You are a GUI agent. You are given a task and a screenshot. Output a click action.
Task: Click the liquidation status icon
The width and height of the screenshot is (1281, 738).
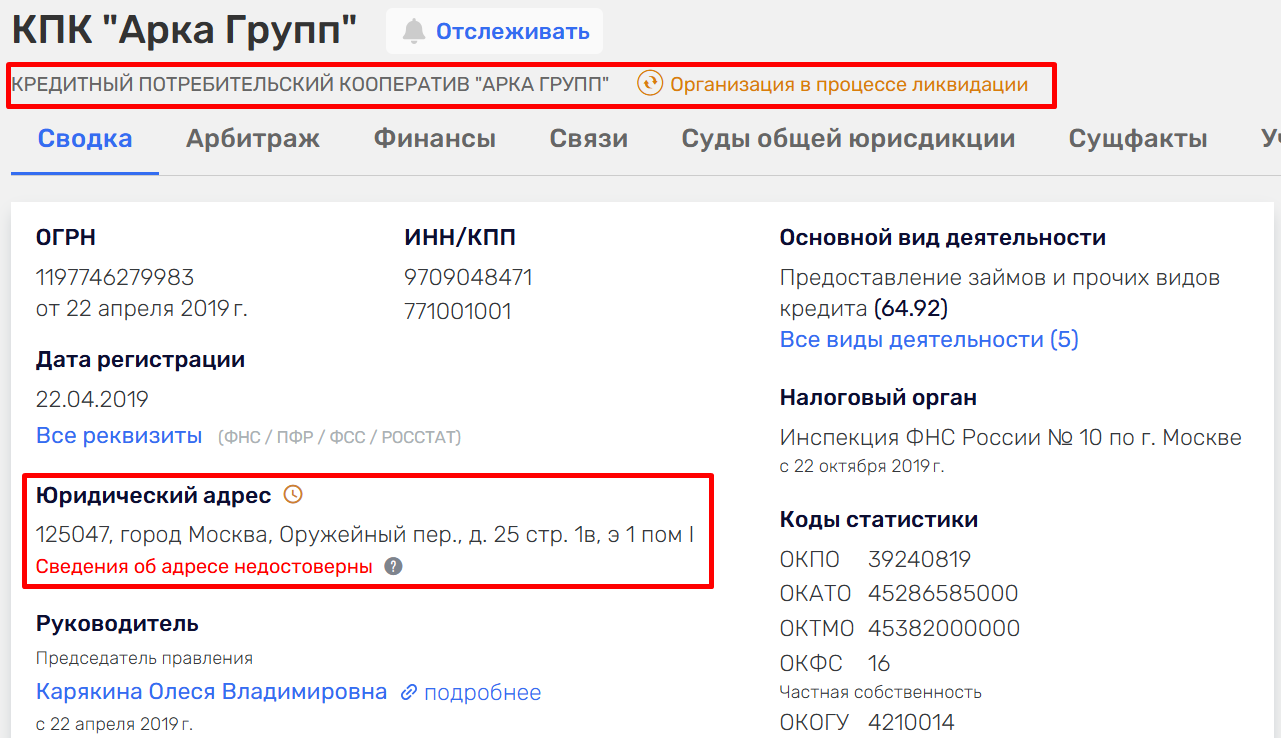point(650,84)
